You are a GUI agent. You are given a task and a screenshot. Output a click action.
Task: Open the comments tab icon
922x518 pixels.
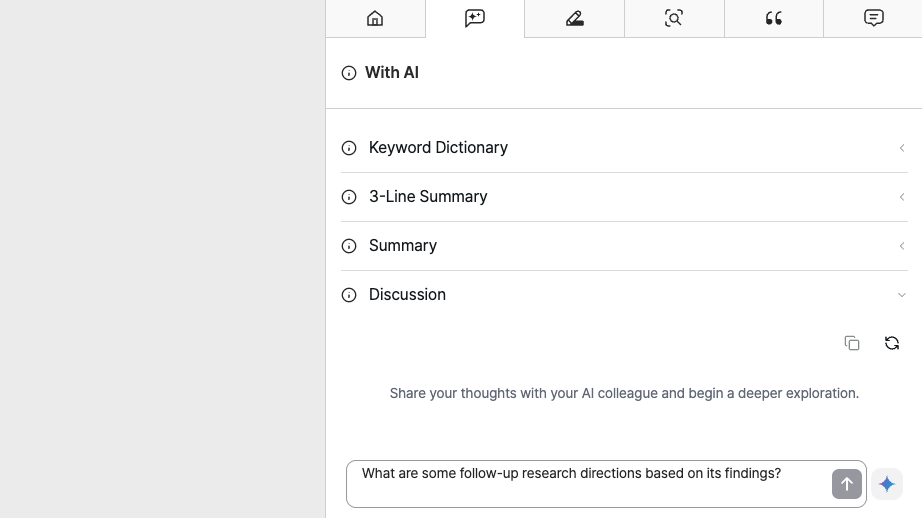(874, 18)
